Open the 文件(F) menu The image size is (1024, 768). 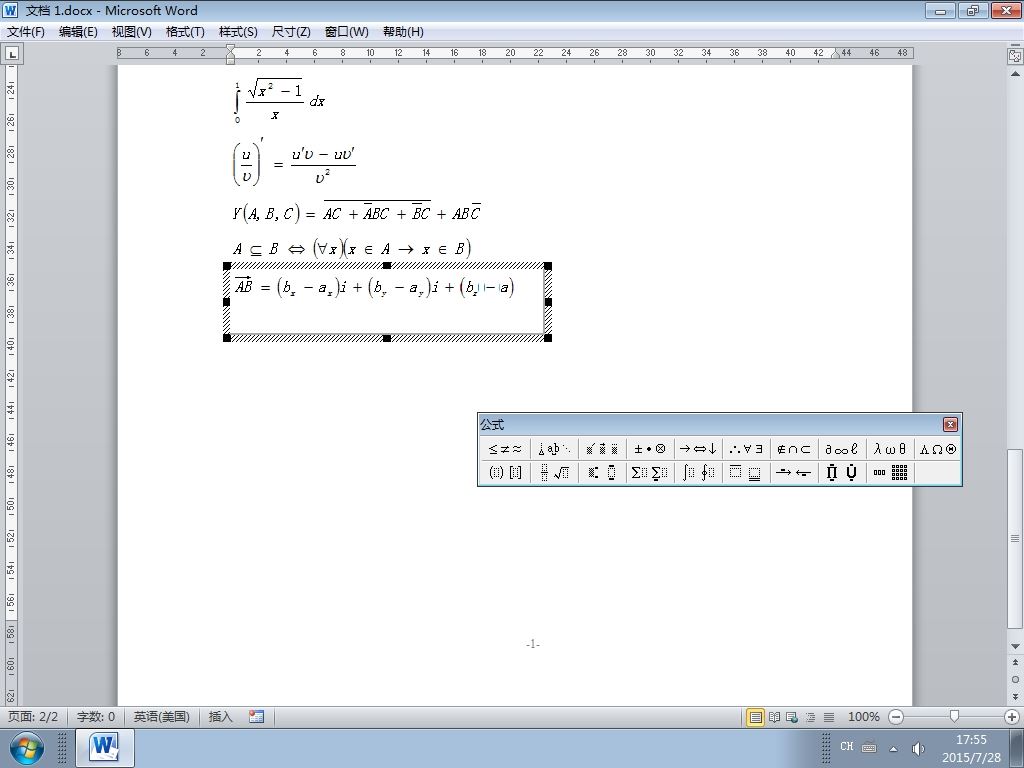click(25, 32)
